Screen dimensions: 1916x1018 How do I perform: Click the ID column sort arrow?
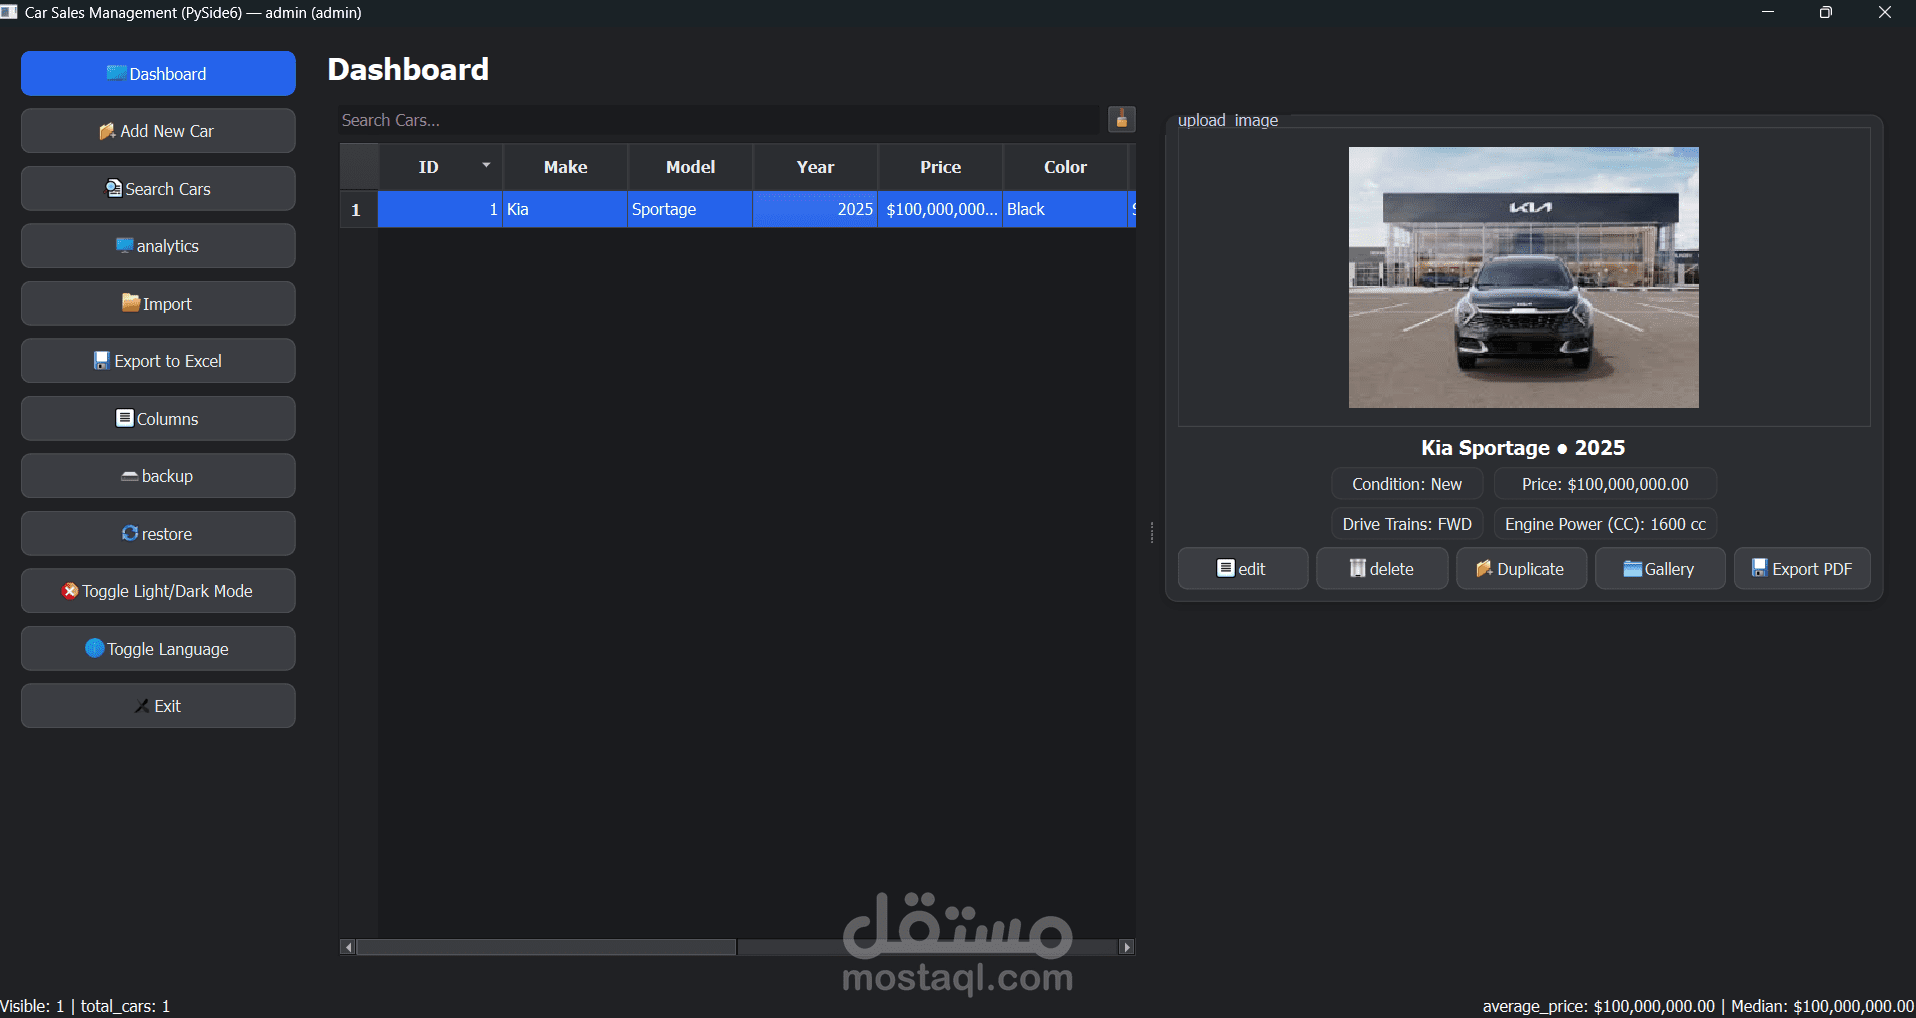point(486,165)
